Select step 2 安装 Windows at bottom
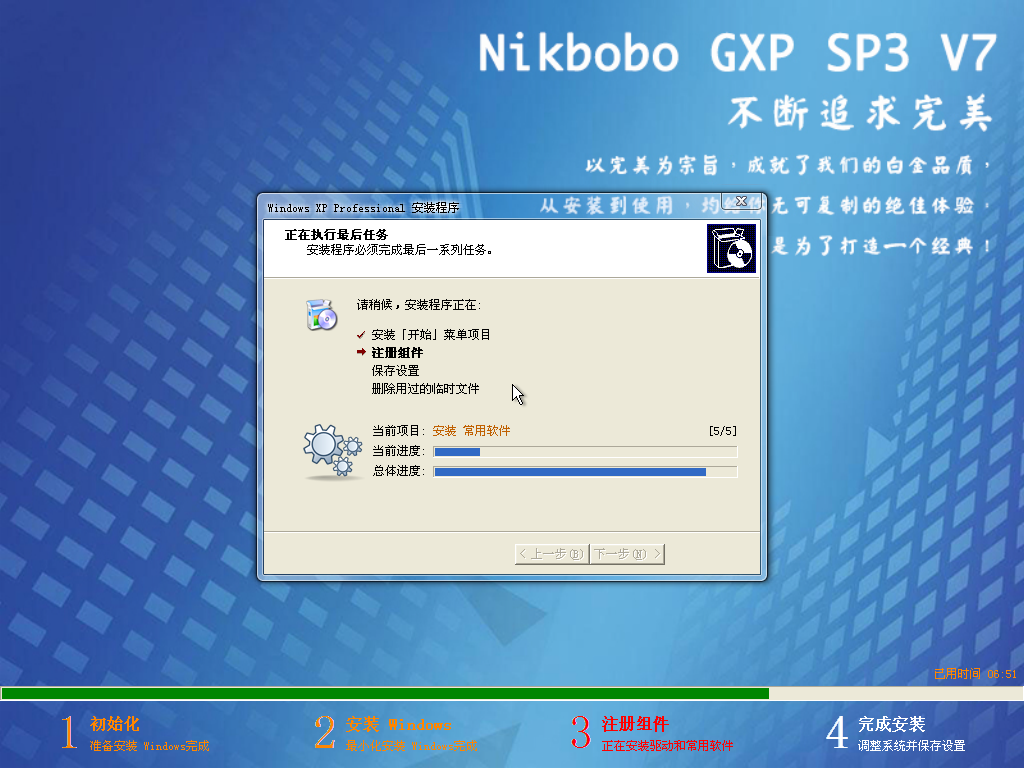 (x=396, y=733)
